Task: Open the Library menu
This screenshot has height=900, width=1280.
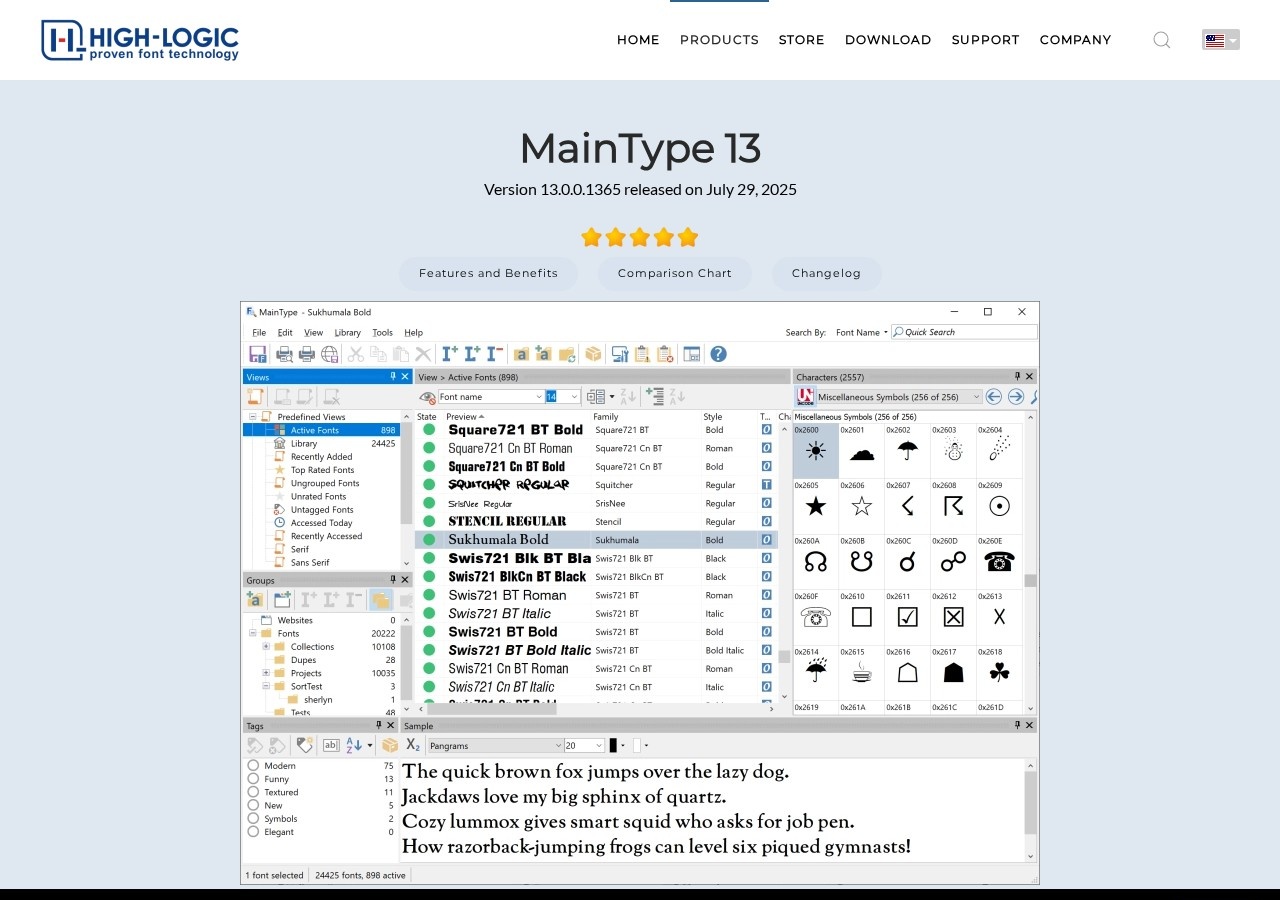Action: tap(347, 332)
